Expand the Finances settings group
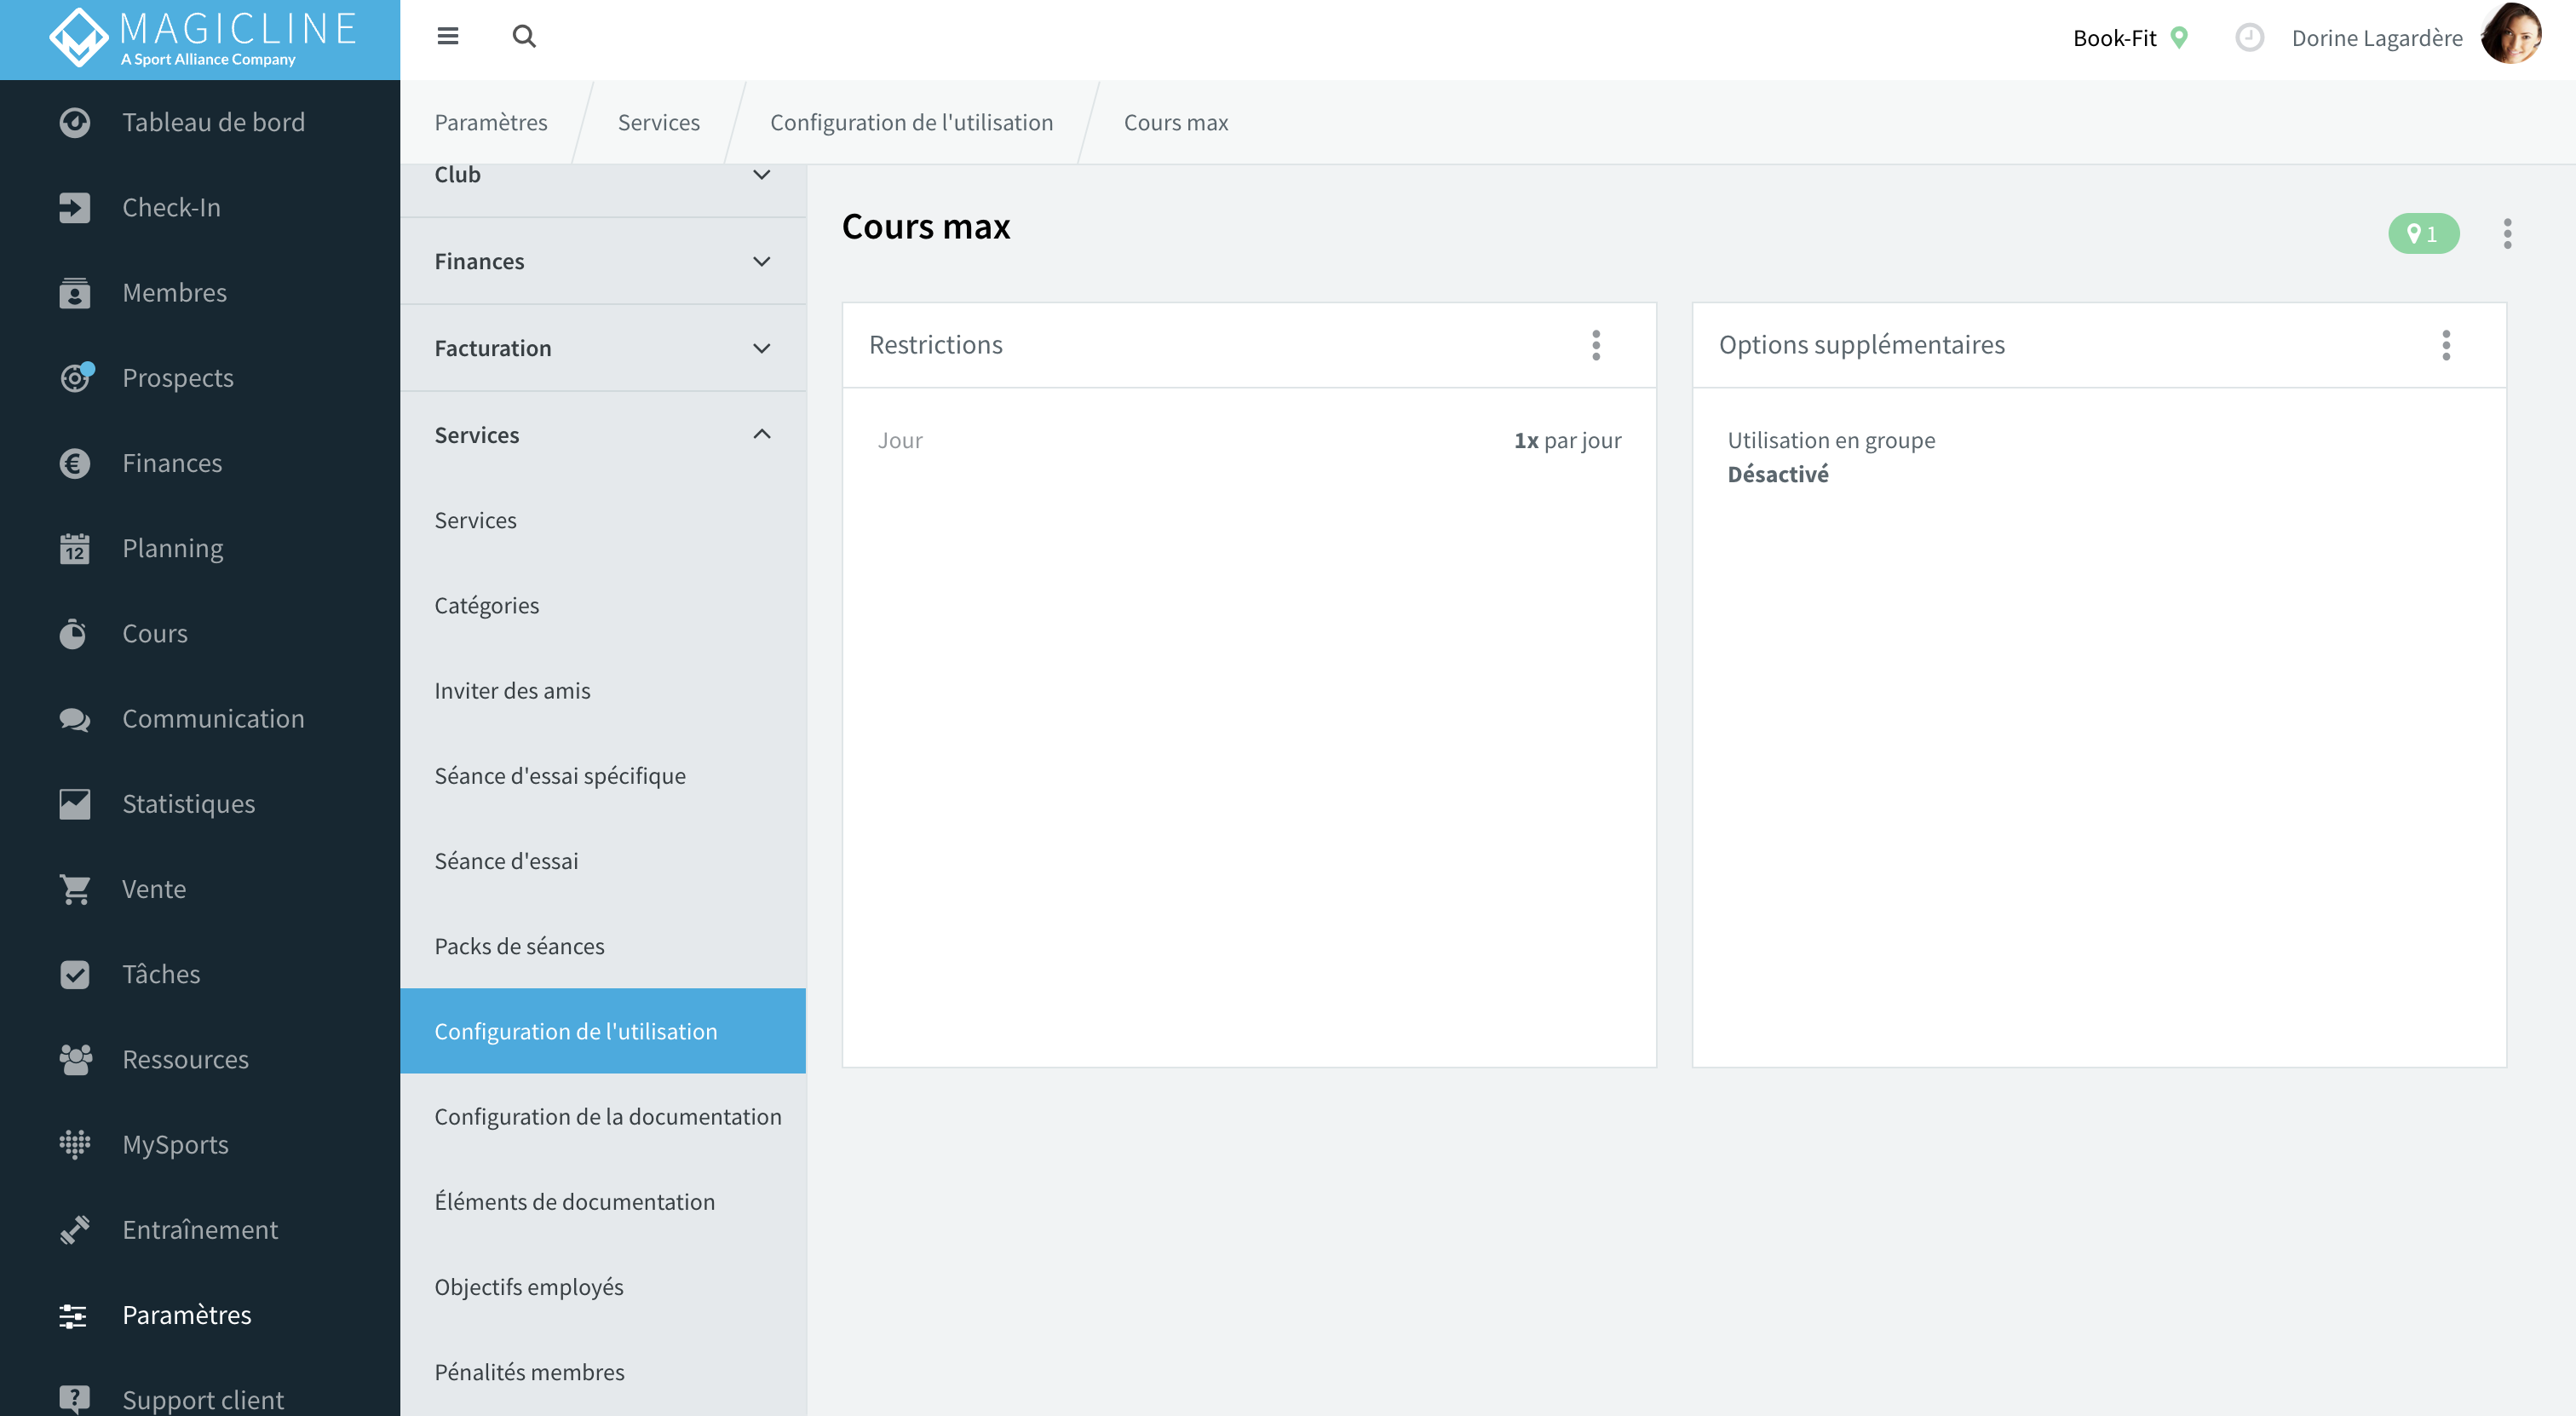Screen dimensions: 2576x1416 [603, 261]
